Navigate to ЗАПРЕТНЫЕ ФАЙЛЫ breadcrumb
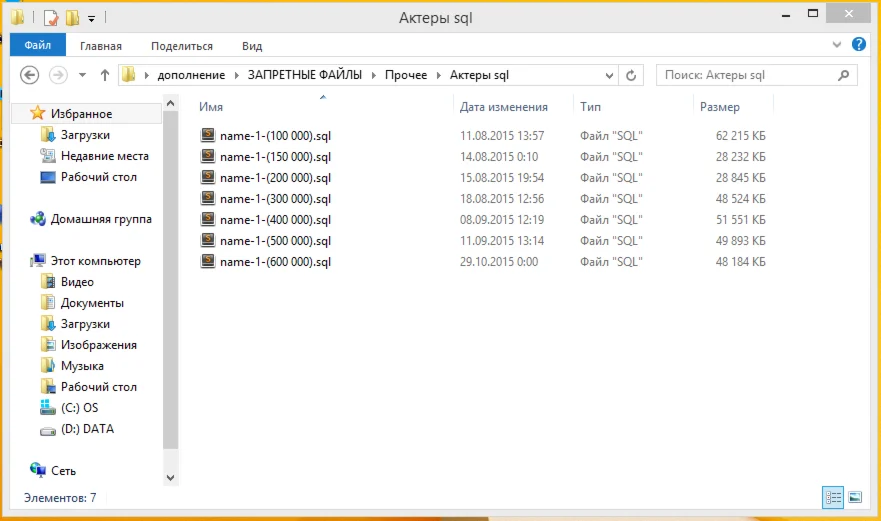This screenshot has height=521, width=881. [x=305, y=75]
